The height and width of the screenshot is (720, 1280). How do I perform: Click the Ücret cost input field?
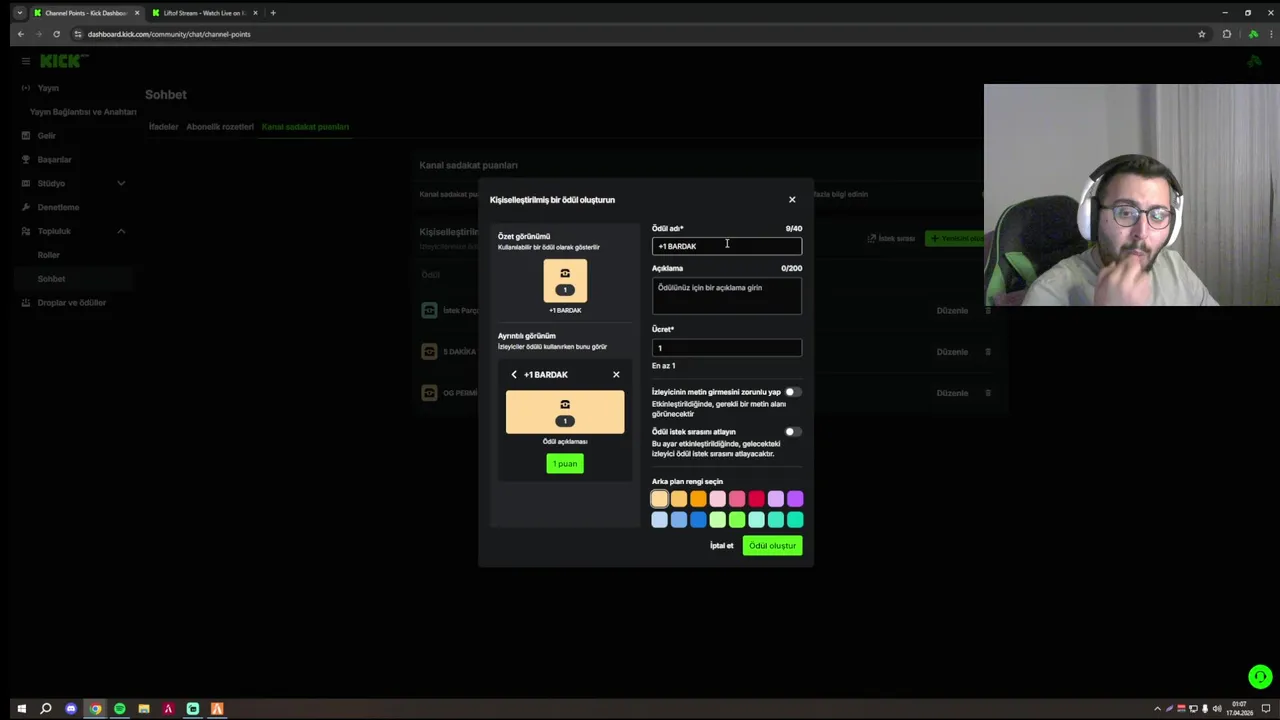[x=727, y=348]
